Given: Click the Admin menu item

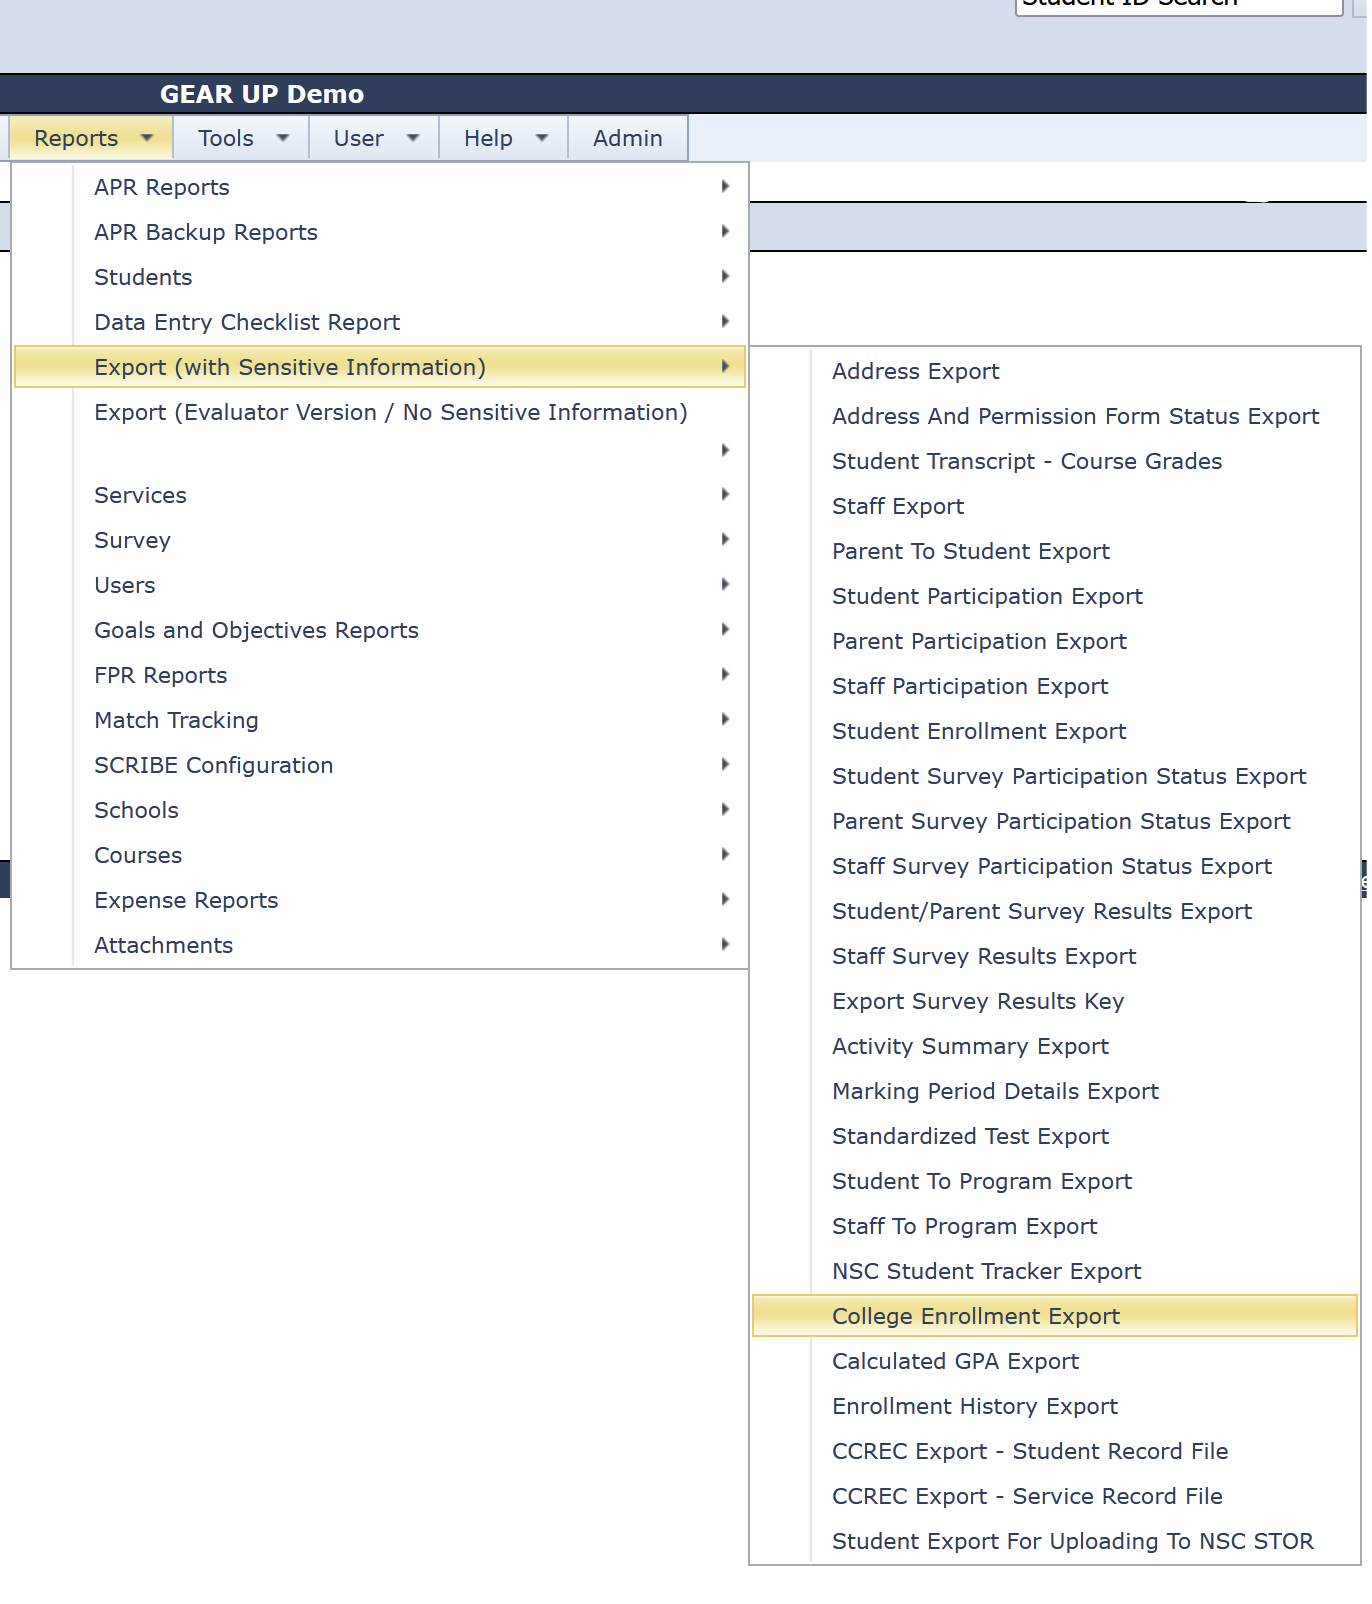Looking at the screenshot, I should 628,138.
